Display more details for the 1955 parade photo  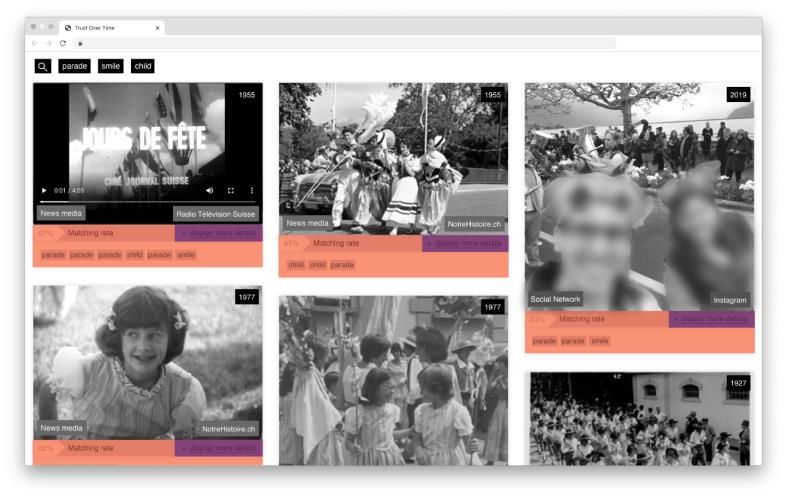(465, 243)
